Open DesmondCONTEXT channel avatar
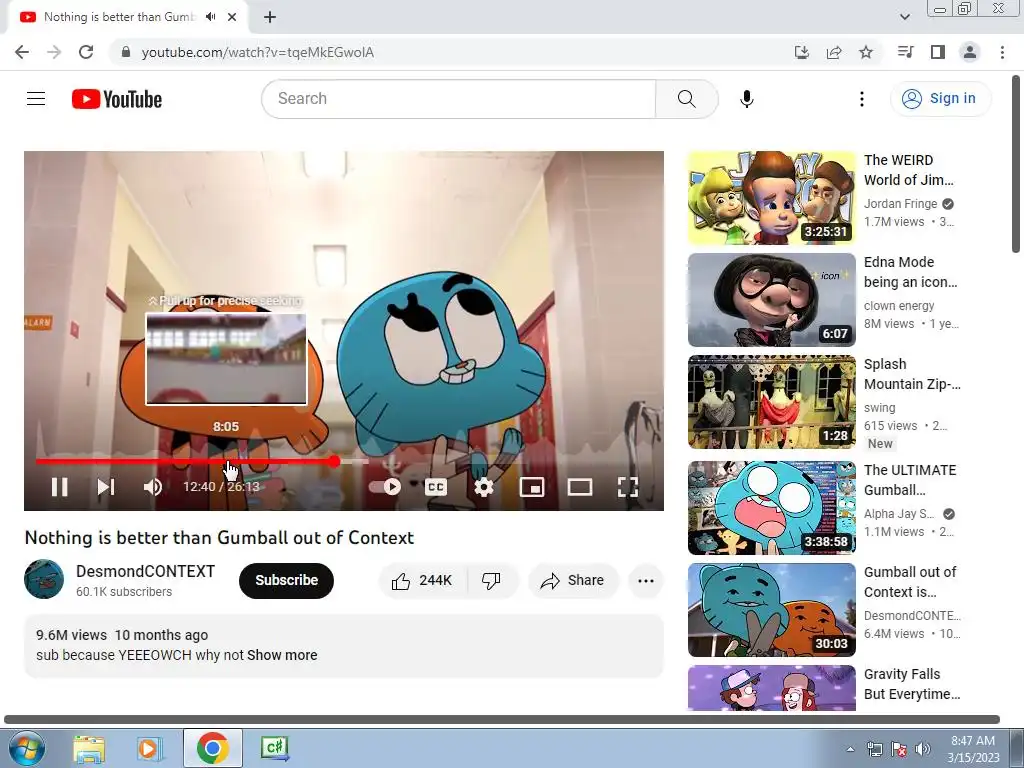The width and height of the screenshot is (1024, 768). point(44,579)
